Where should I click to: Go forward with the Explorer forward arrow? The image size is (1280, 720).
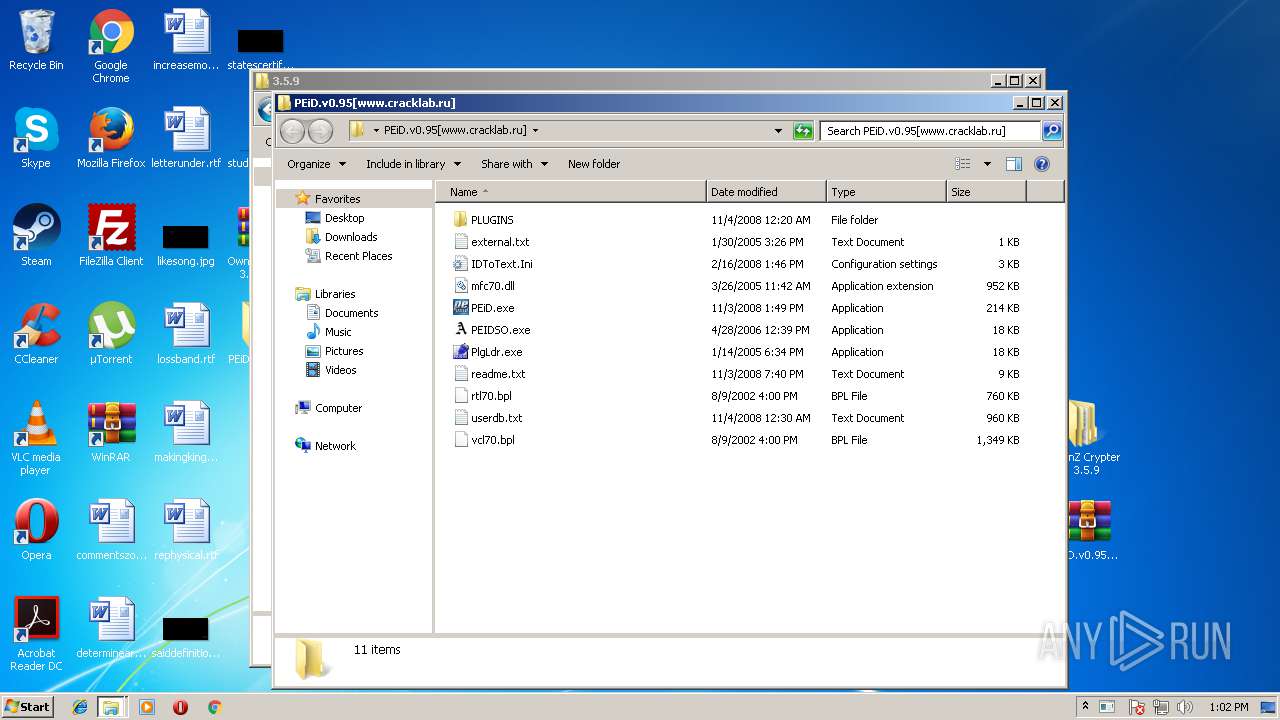pos(320,131)
